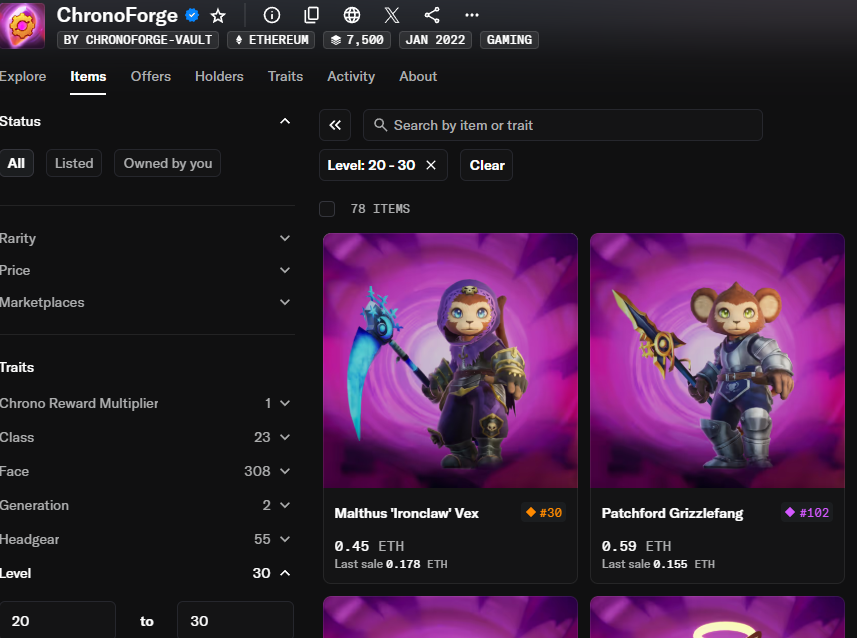857x638 pixels.
Task: Click the copy icon in the header
Action: point(311,15)
